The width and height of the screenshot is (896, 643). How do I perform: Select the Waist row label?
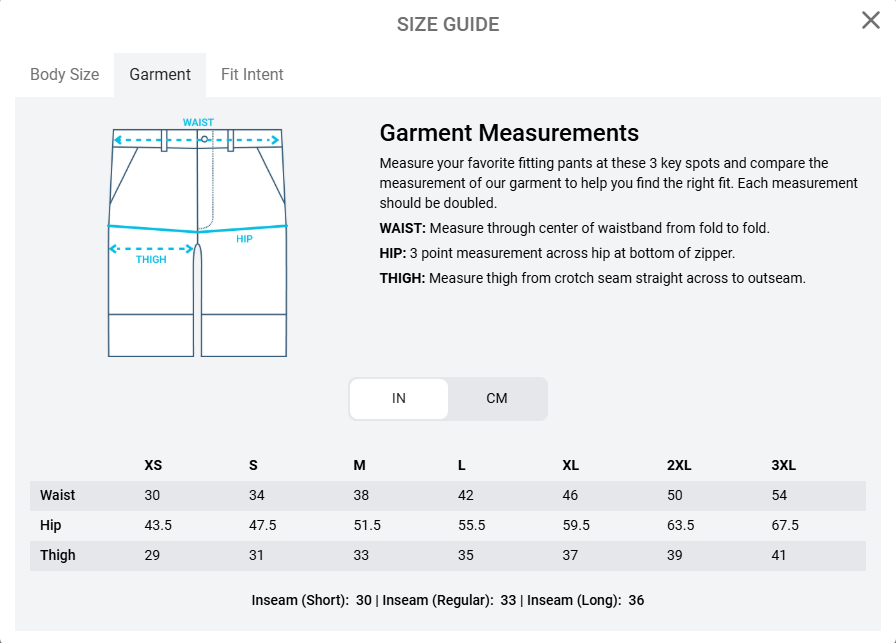tap(58, 495)
